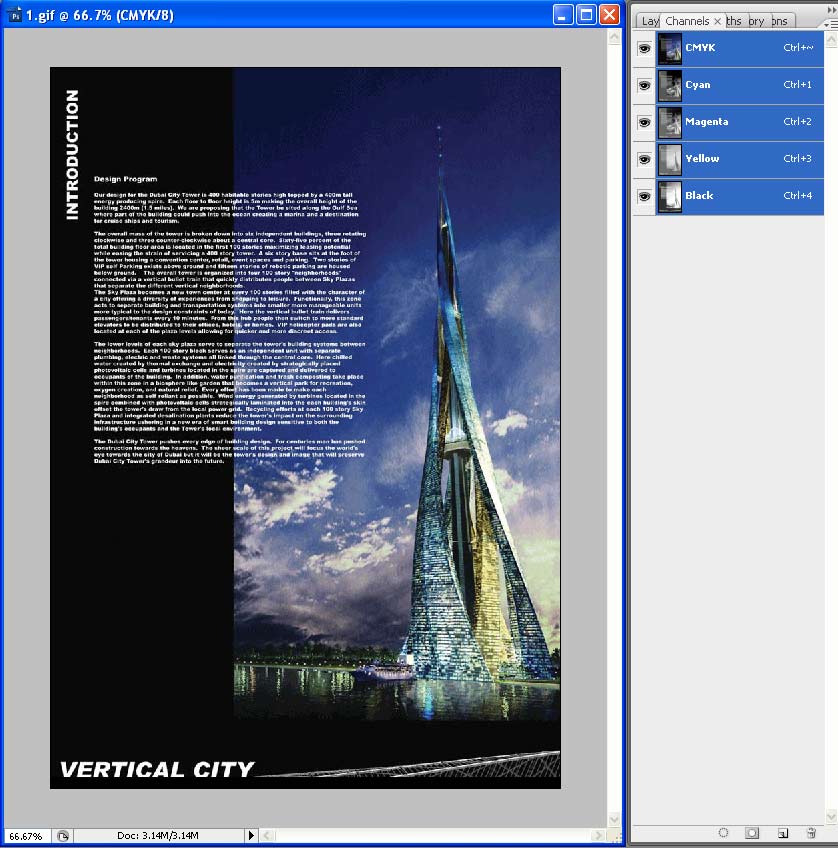Open the status bar info arrow menu
The width and height of the screenshot is (838, 848).
click(x=251, y=836)
